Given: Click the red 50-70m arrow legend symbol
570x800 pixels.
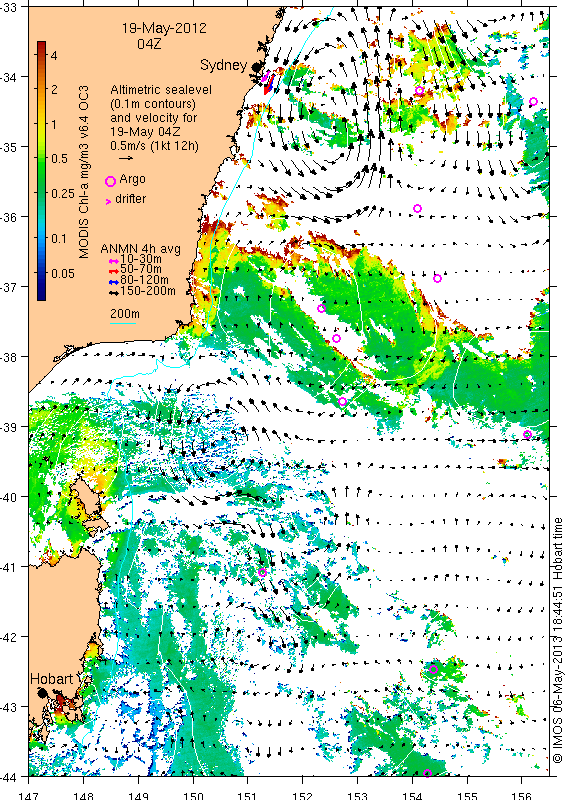Looking at the screenshot, I should tap(114, 270).
